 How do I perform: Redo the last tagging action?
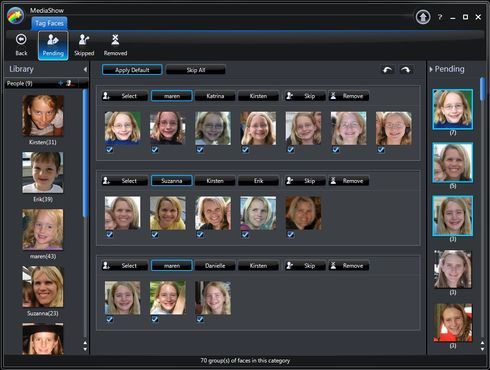[x=406, y=70]
